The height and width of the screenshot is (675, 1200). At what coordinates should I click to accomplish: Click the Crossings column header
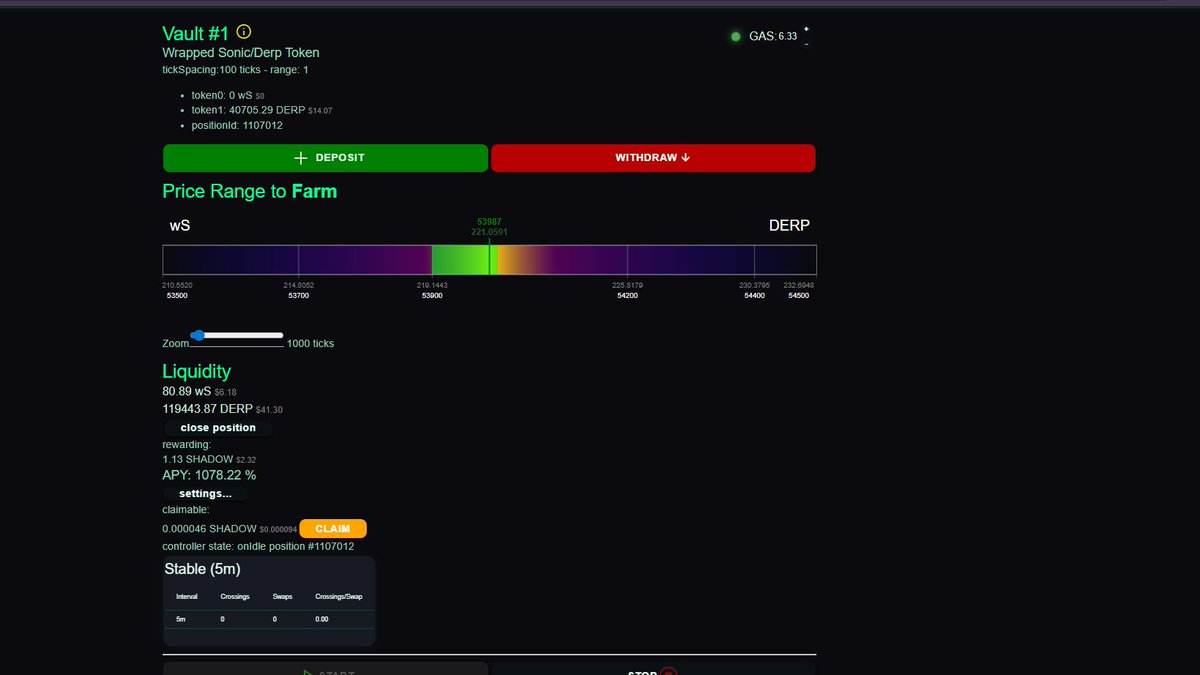235,597
